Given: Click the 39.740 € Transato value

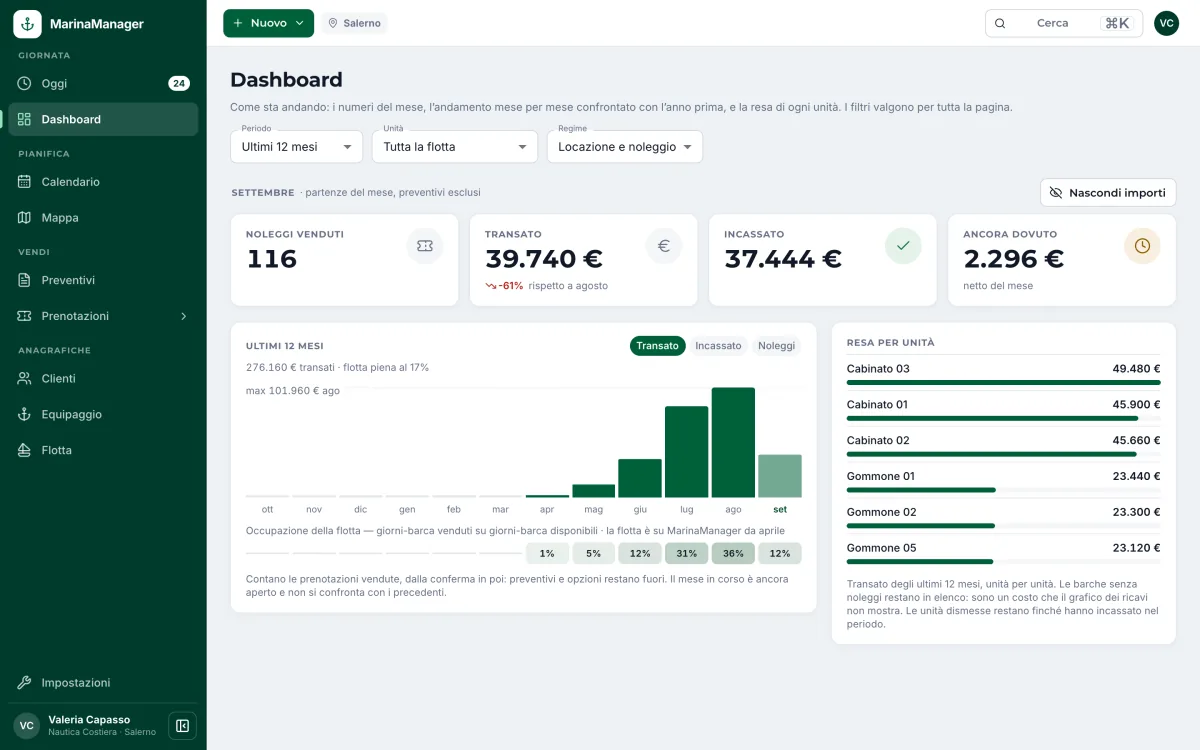Looking at the screenshot, I should click(544, 259).
